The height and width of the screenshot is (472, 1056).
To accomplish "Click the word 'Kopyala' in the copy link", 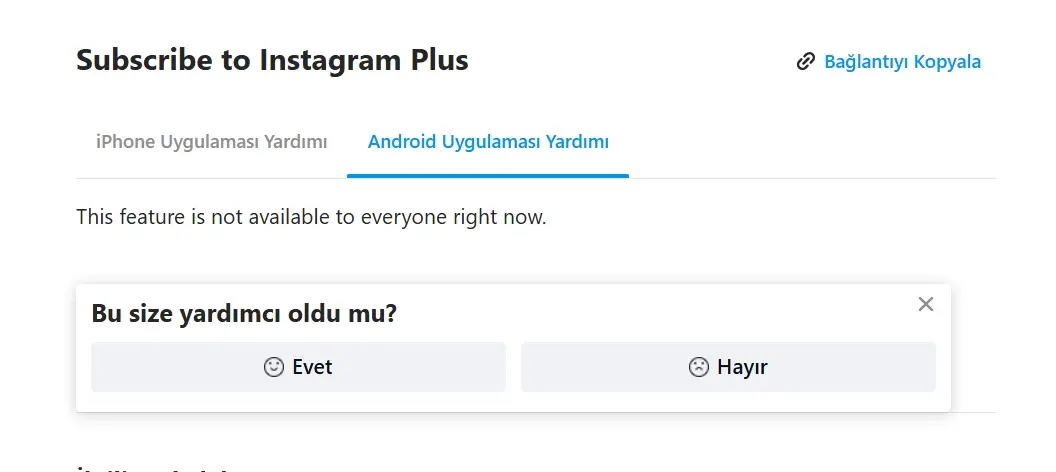I will tap(949, 62).
